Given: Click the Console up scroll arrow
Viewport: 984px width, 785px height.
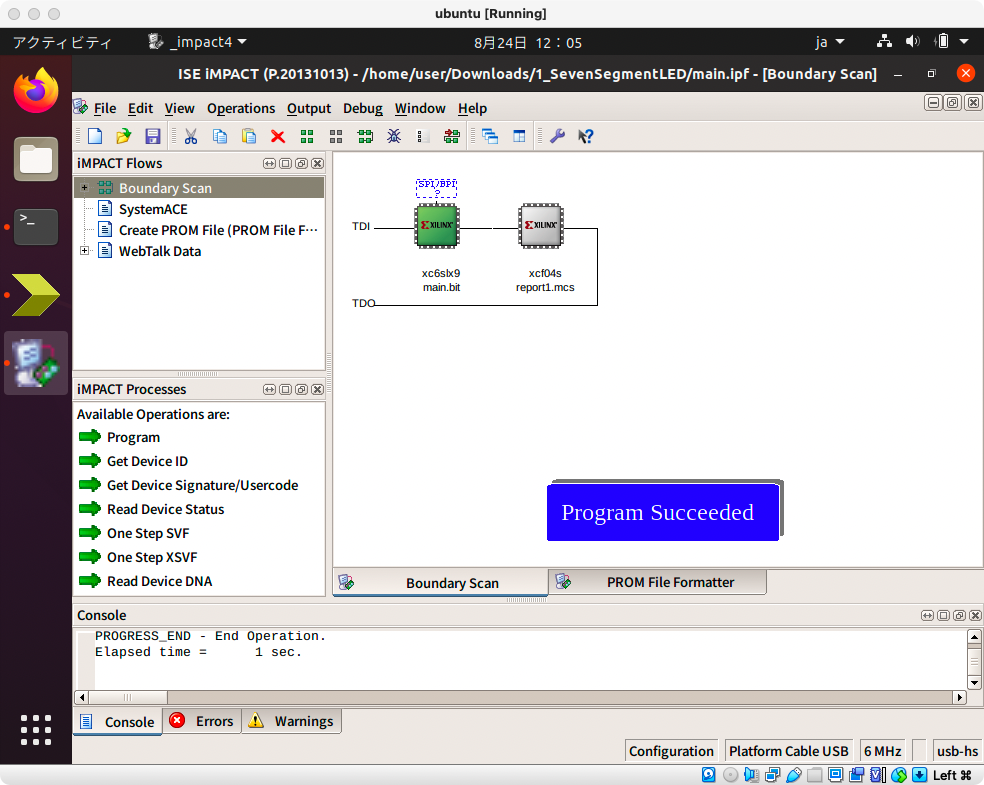Looking at the screenshot, I should click(x=974, y=637).
